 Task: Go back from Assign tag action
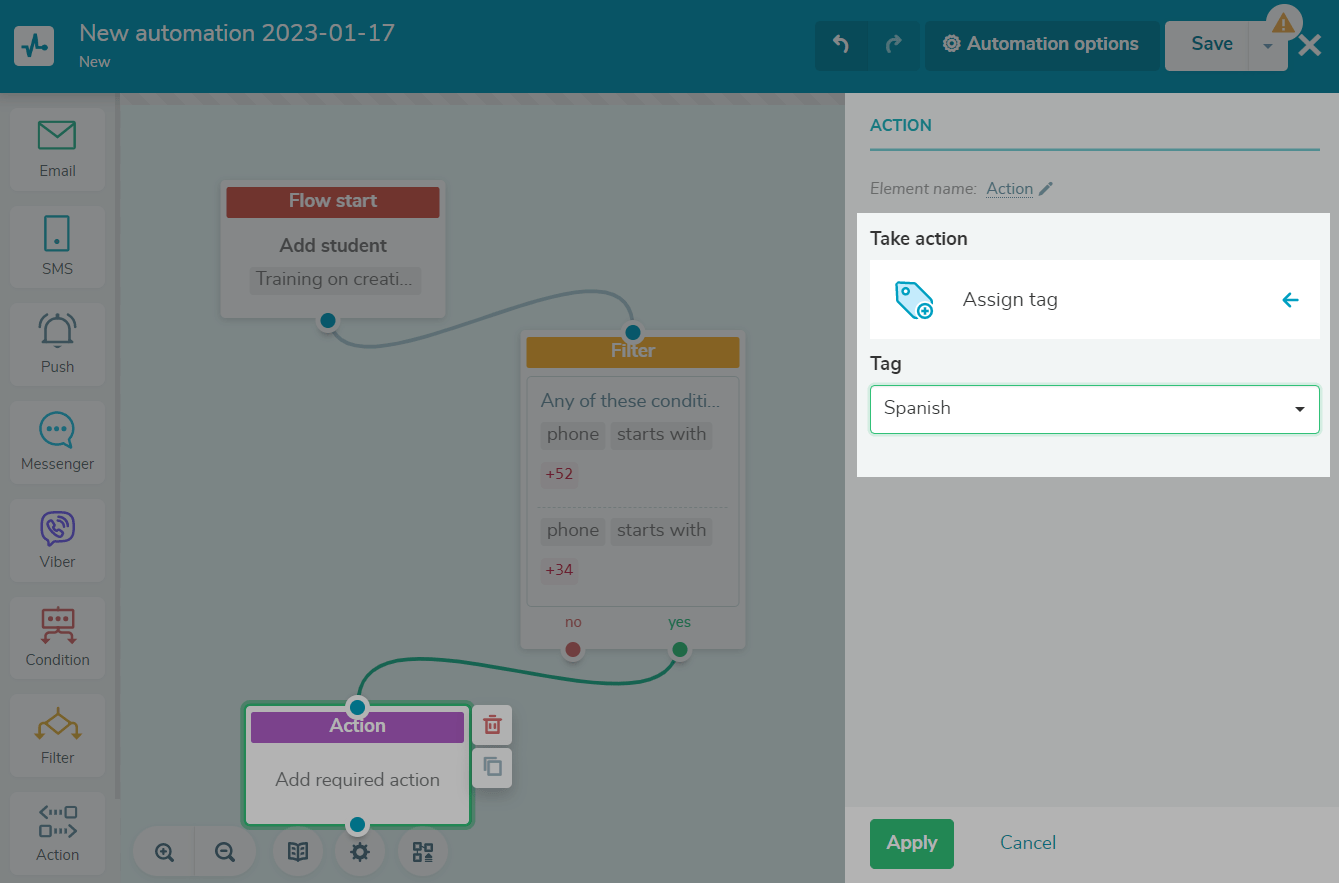(1290, 299)
